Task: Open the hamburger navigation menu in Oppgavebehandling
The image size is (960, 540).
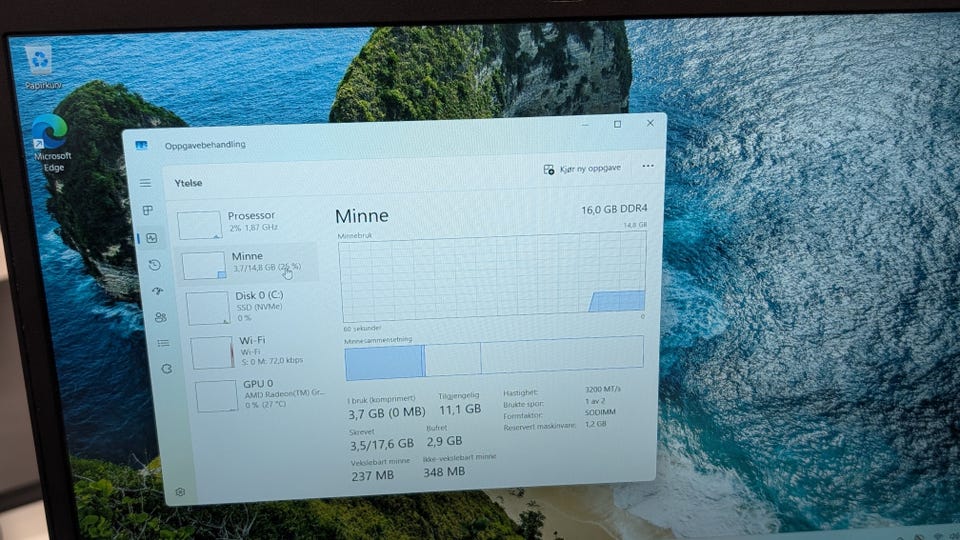Action: [145, 183]
